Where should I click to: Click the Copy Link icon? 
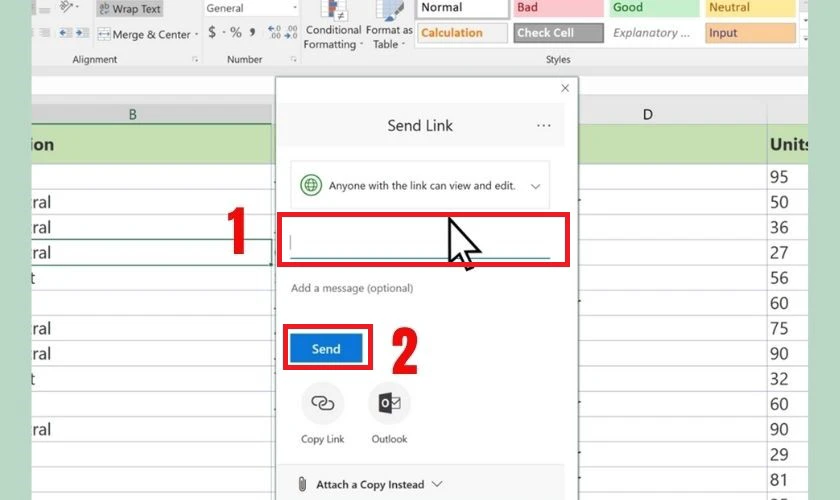point(322,403)
